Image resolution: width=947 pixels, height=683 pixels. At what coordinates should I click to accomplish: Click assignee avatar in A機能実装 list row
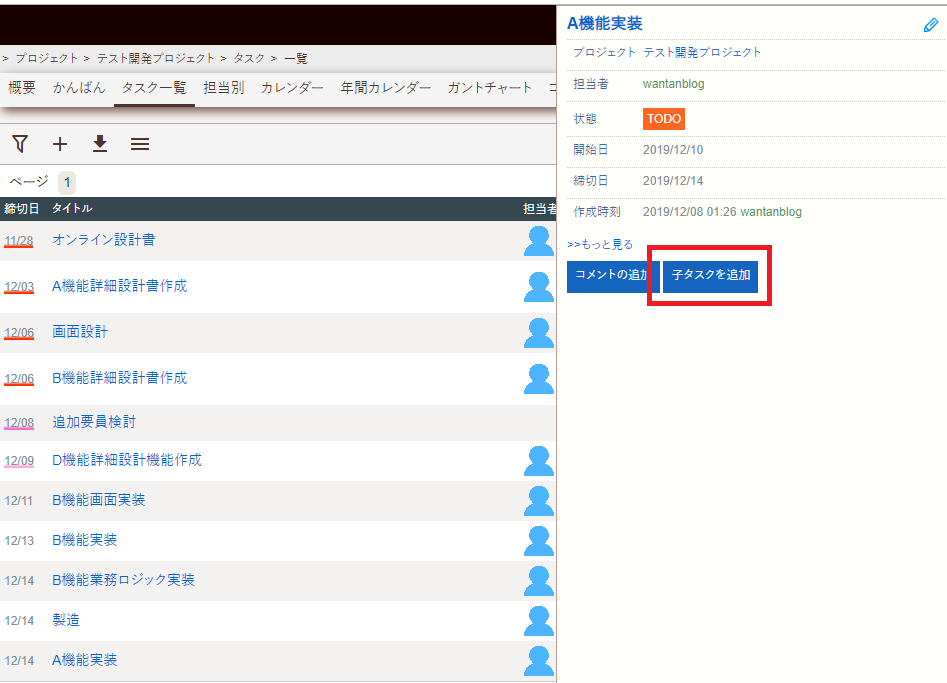(539, 661)
